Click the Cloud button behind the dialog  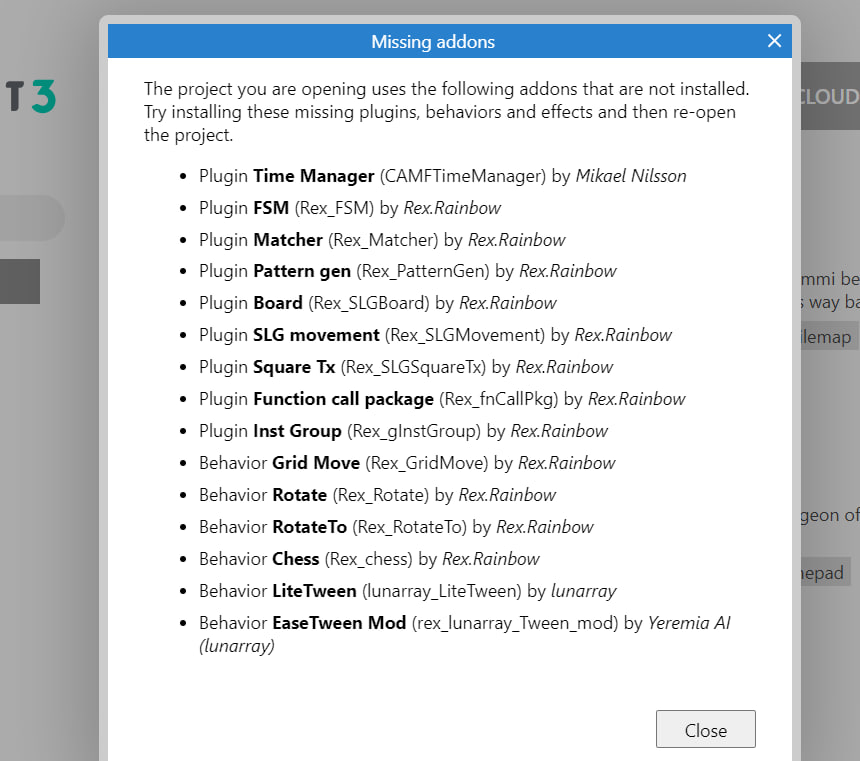pyautogui.click(x=830, y=96)
